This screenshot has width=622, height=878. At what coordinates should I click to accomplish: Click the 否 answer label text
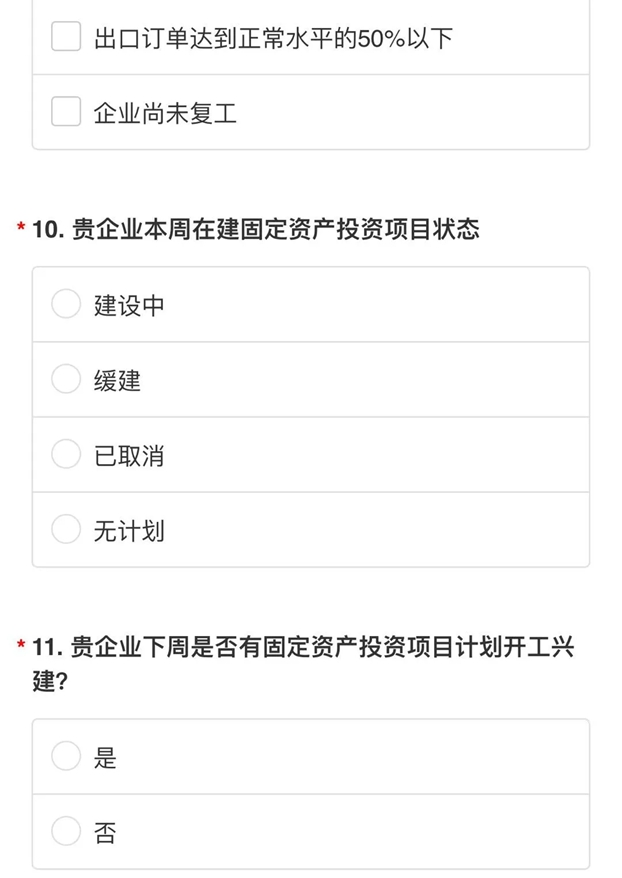pos(105,833)
